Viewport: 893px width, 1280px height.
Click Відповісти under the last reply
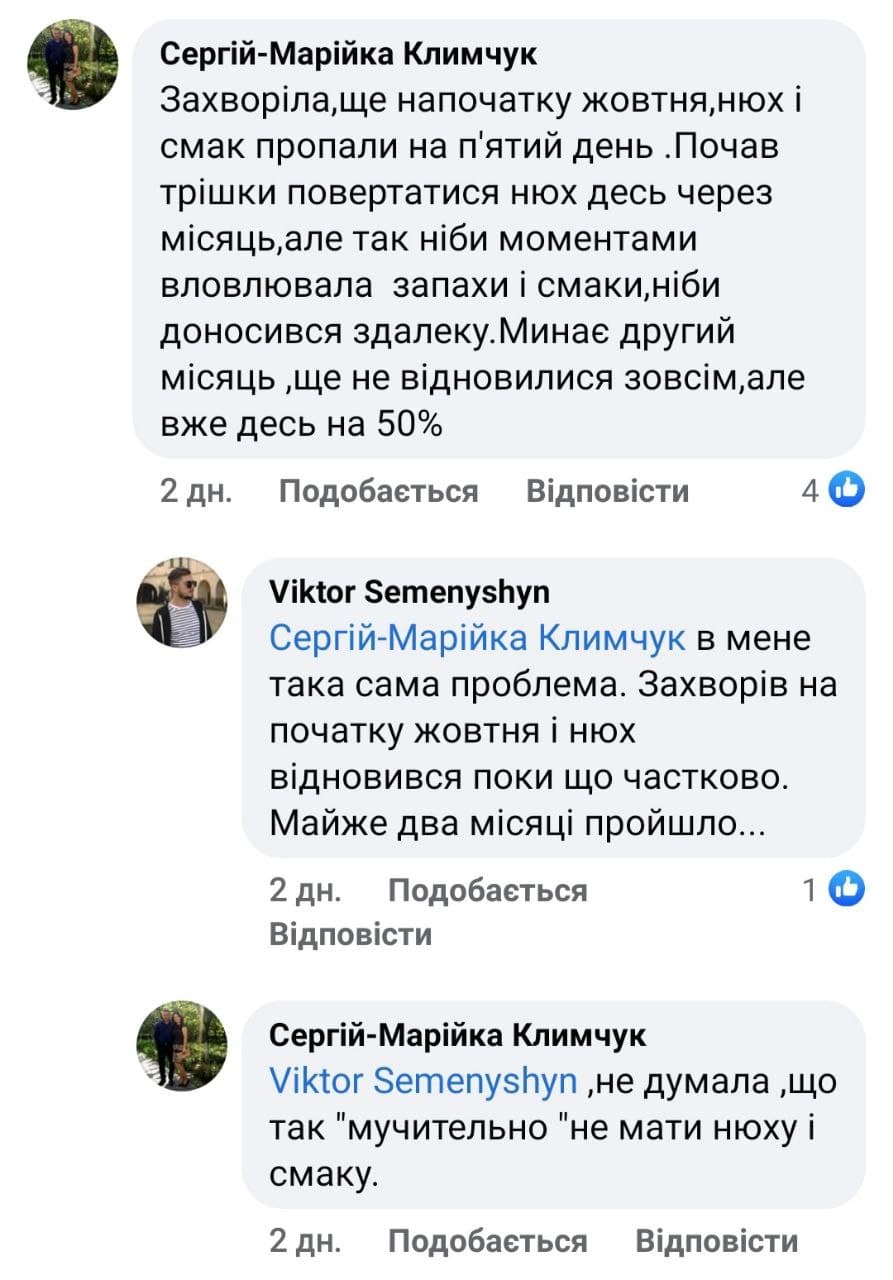point(716,1241)
